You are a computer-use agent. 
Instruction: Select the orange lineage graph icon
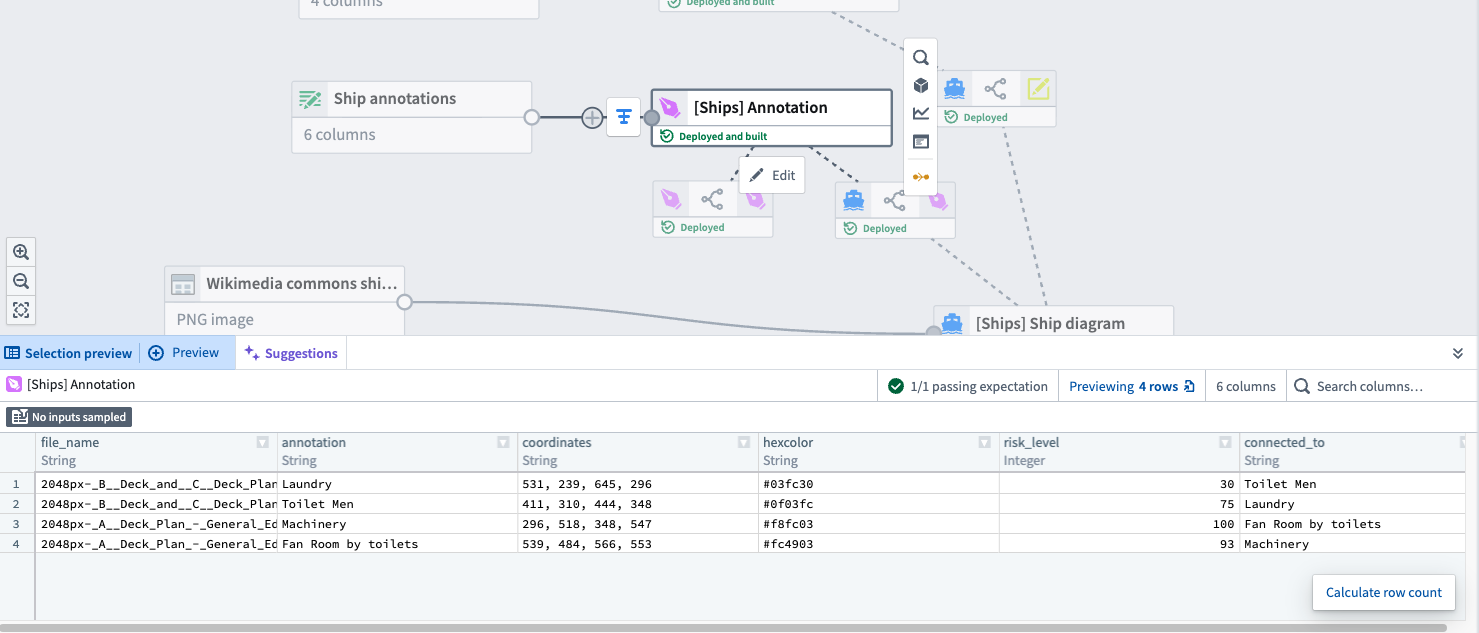click(920, 176)
